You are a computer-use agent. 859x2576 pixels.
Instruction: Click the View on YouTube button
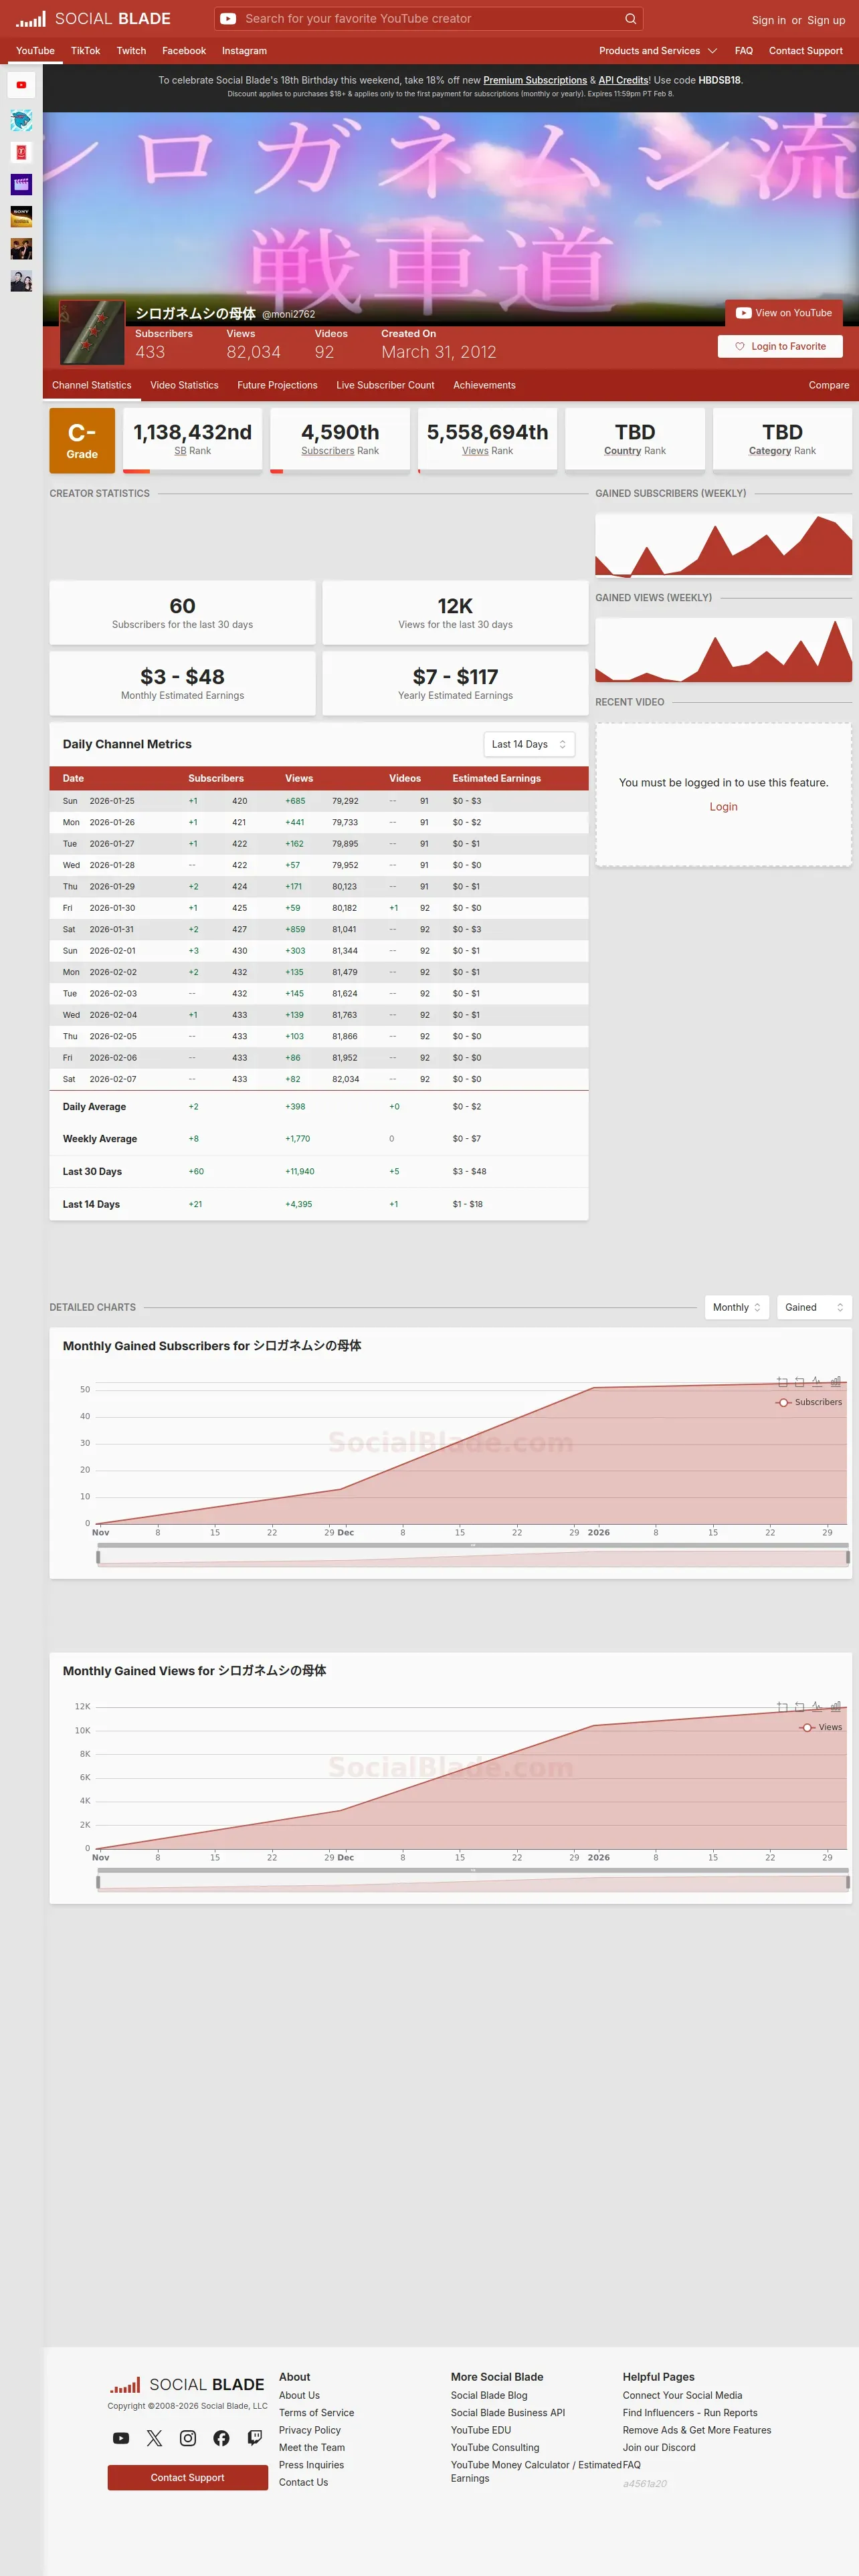tap(784, 313)
